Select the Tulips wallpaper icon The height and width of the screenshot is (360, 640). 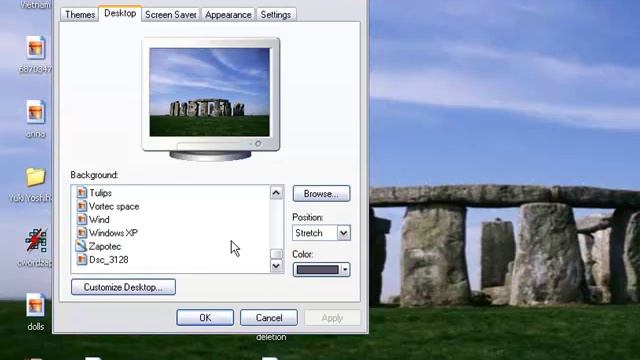click(x=82, y=193)
